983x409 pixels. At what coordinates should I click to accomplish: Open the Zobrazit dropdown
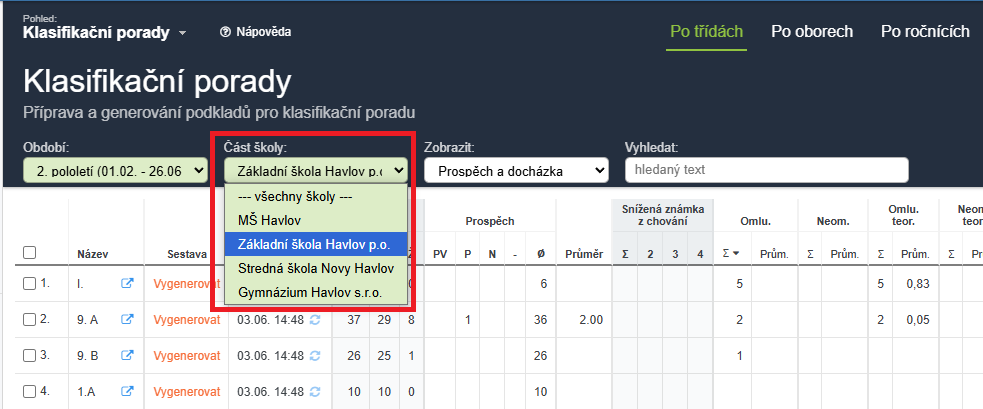click(x=516, y=170)
